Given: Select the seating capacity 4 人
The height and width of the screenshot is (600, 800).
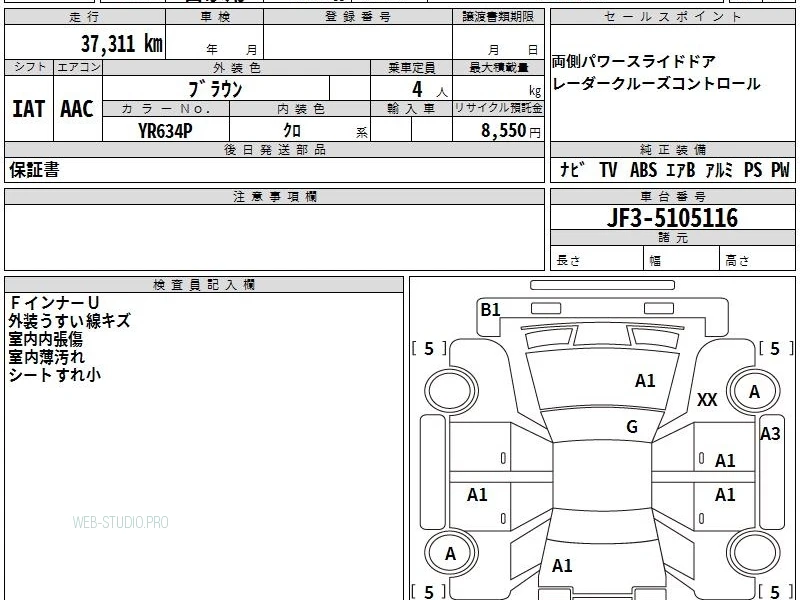Looking at the screenshot, I should tap(429, 90).
